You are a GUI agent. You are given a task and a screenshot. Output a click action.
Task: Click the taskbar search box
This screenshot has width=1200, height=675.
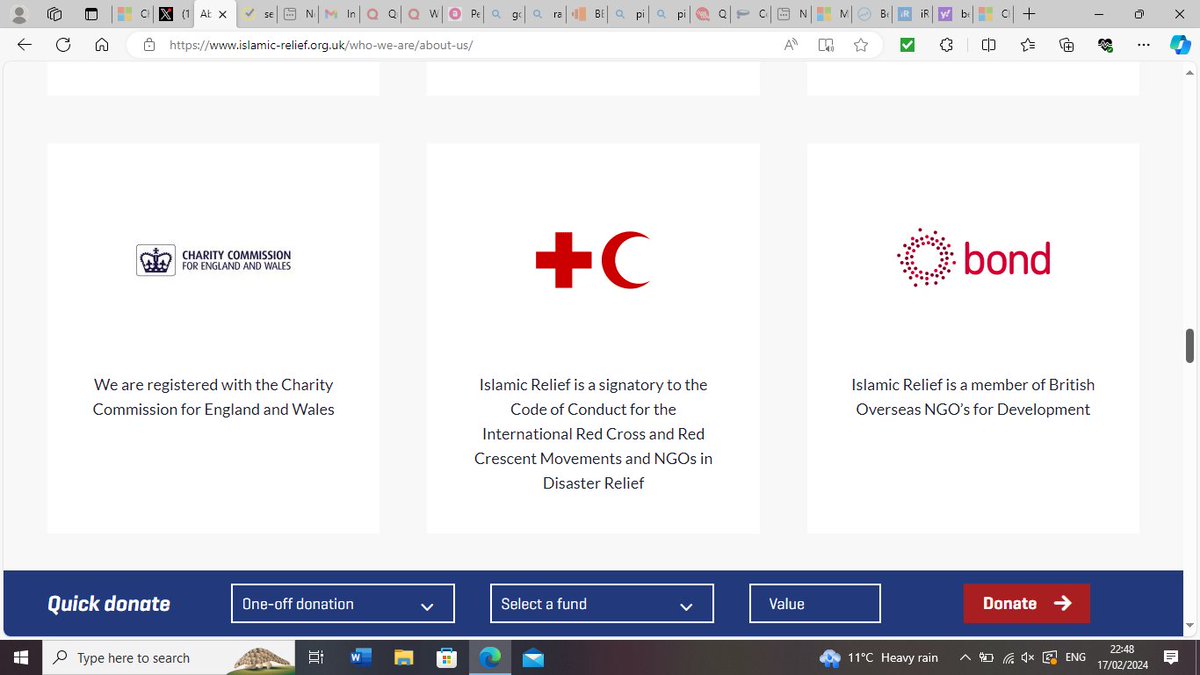click(x=170, y=657)
